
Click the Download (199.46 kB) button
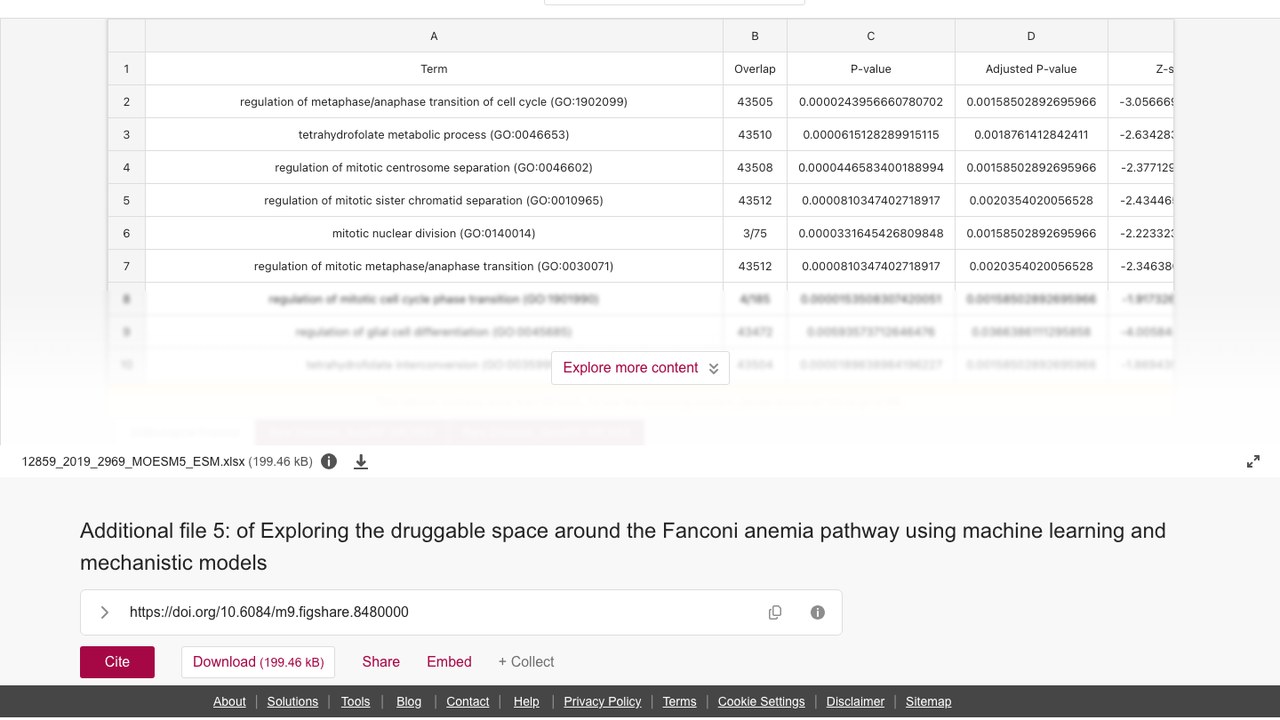point(258,662)
